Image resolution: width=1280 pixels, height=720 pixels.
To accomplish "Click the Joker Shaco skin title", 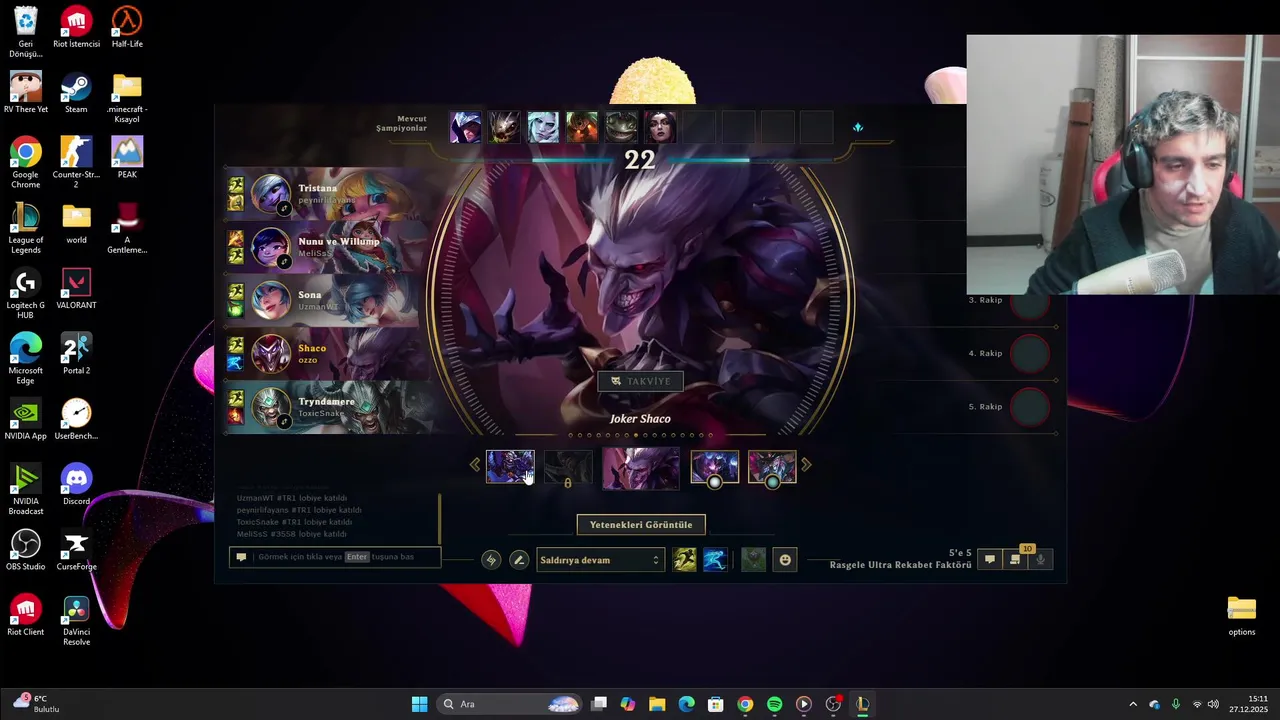I will click(640, 419).
